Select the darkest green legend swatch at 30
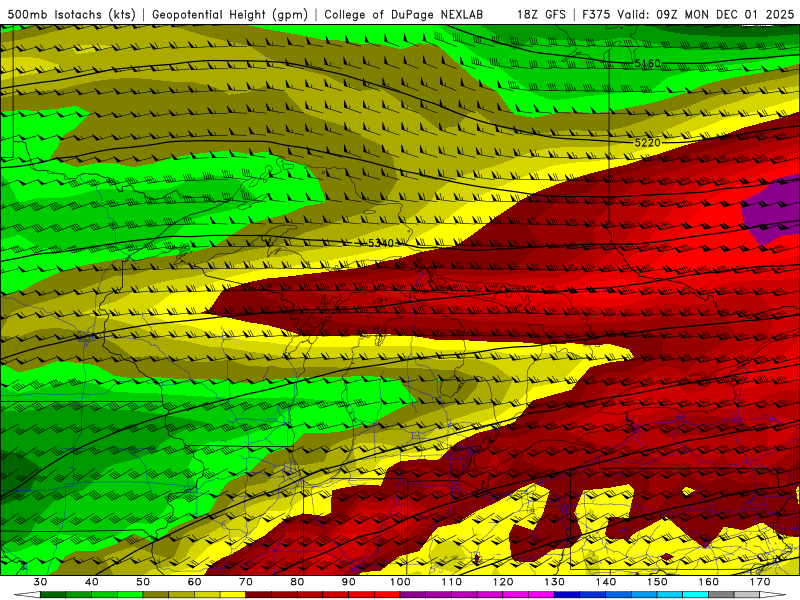The height and width of the screenshot is (600, 800). (x=53, y=595)
